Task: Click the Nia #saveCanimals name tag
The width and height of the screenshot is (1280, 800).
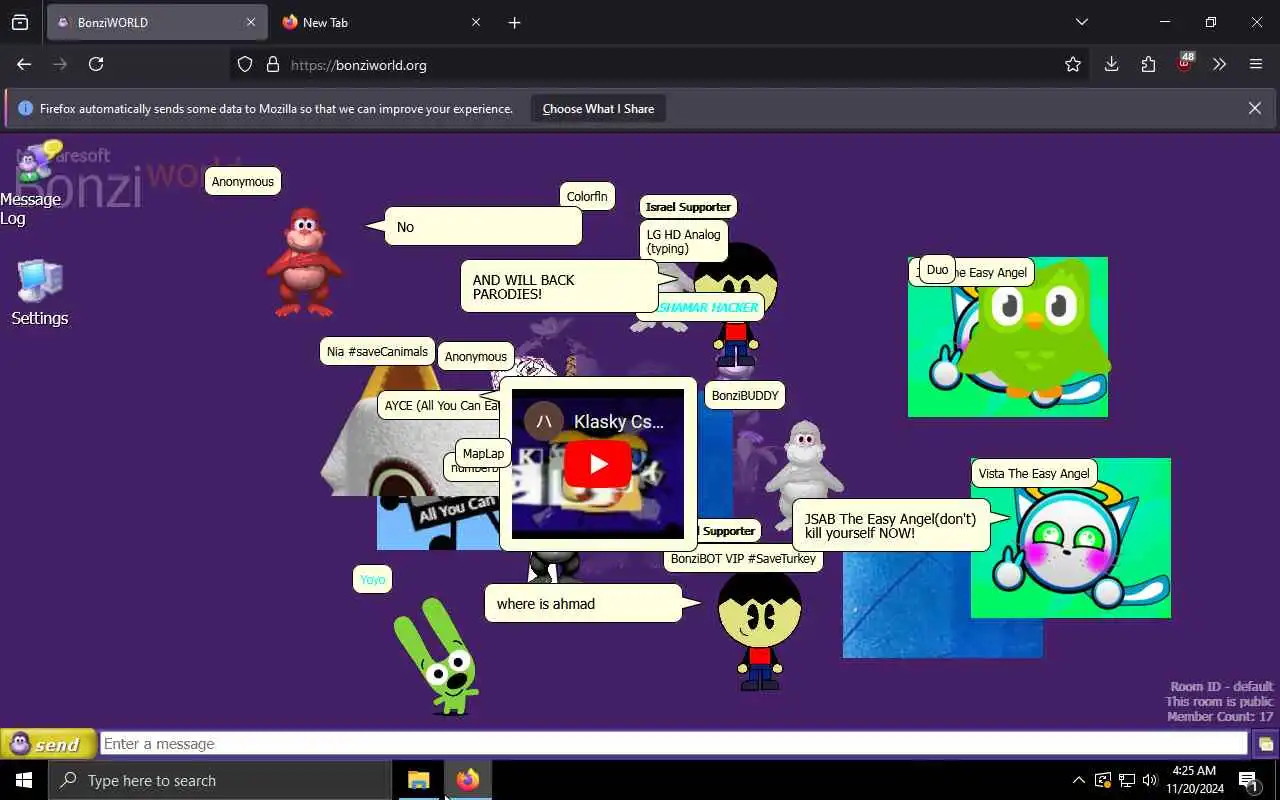Action: (x=377, y=351)
